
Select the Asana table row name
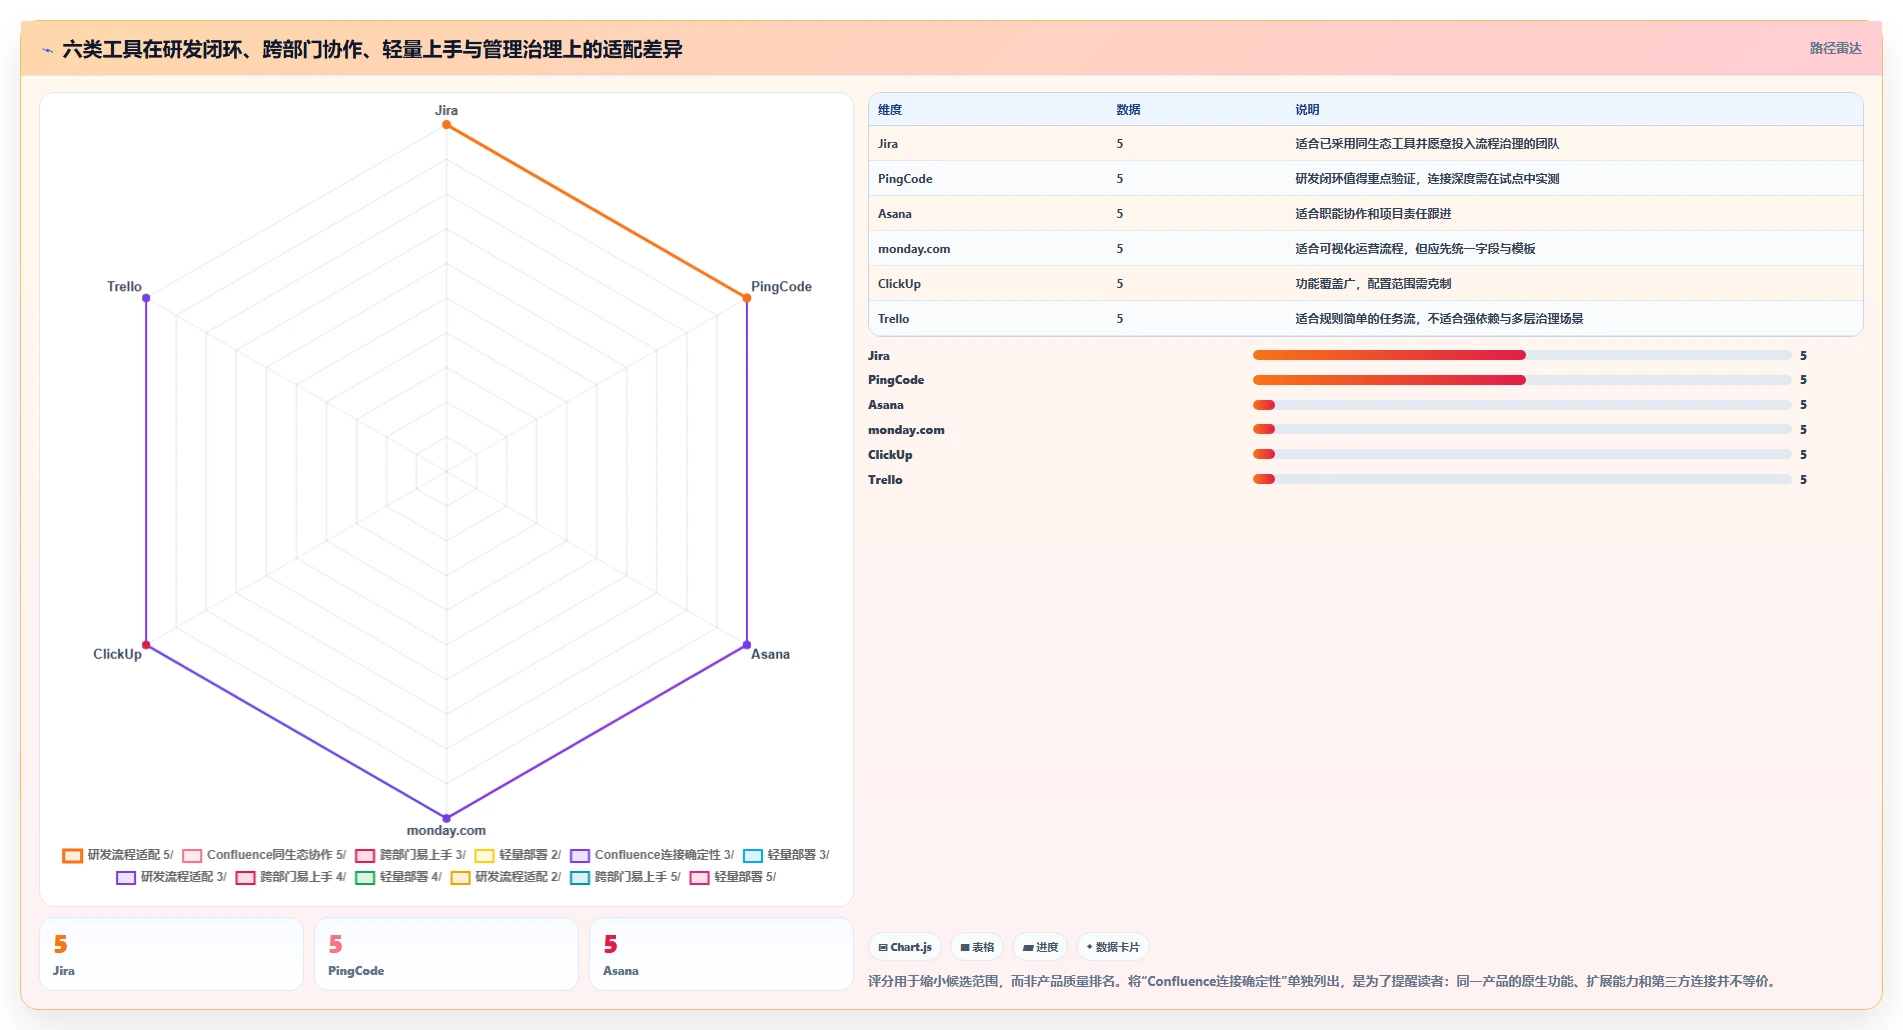point(895,214)
